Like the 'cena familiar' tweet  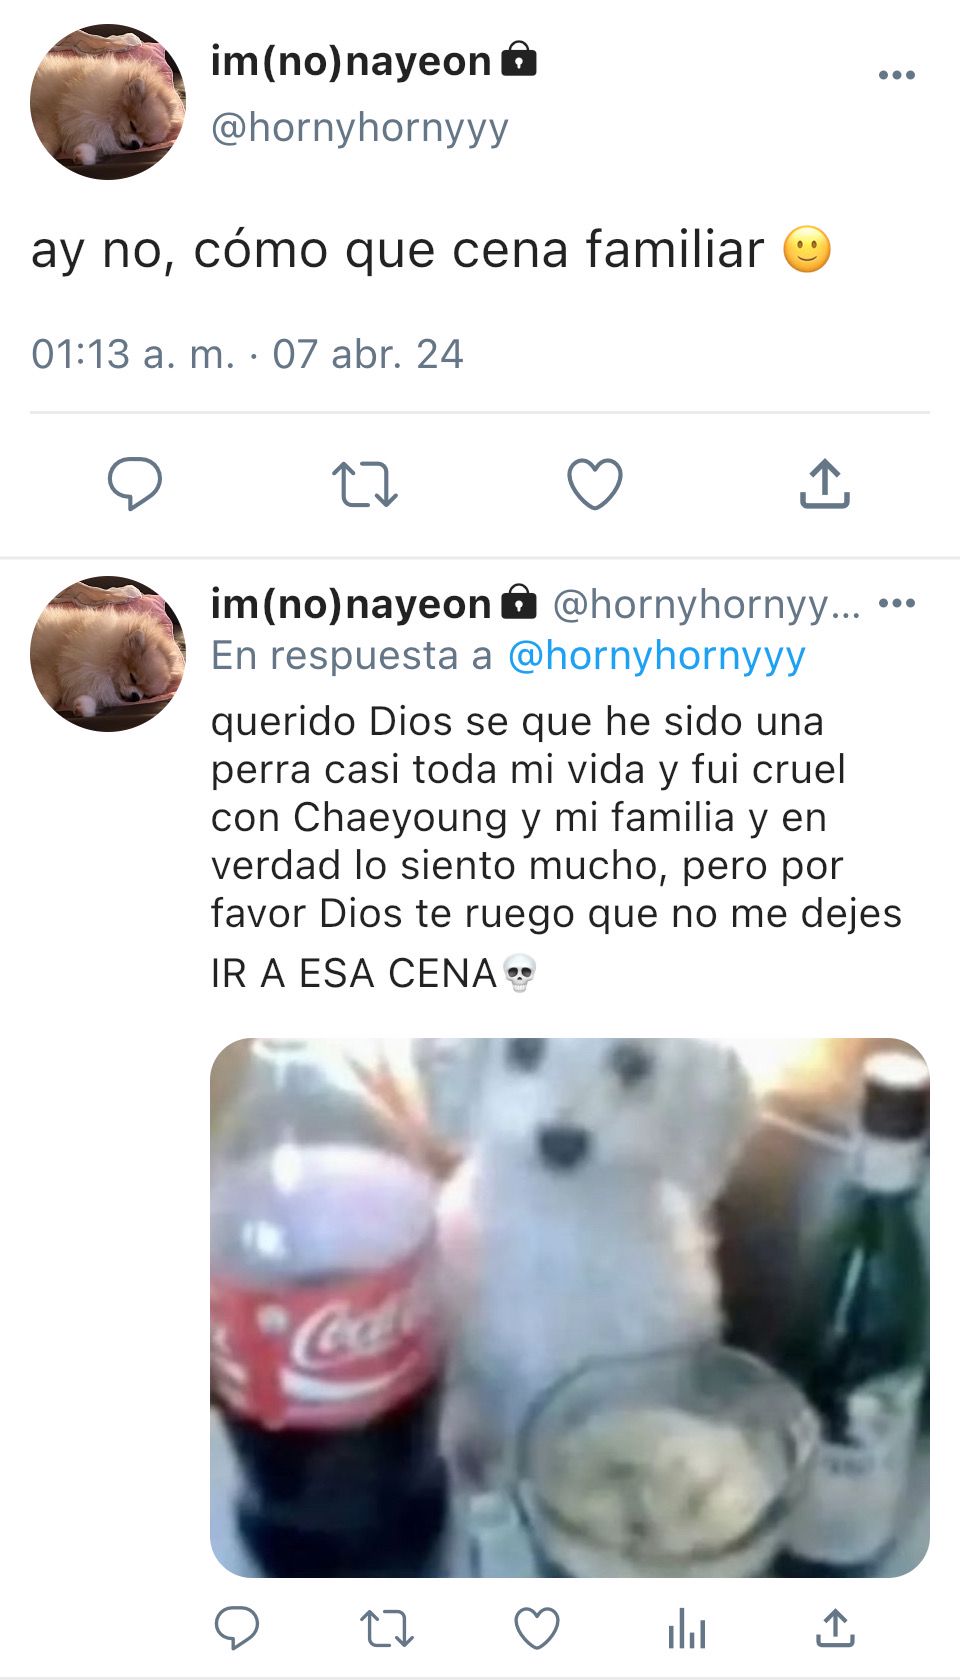coord(595,484)
